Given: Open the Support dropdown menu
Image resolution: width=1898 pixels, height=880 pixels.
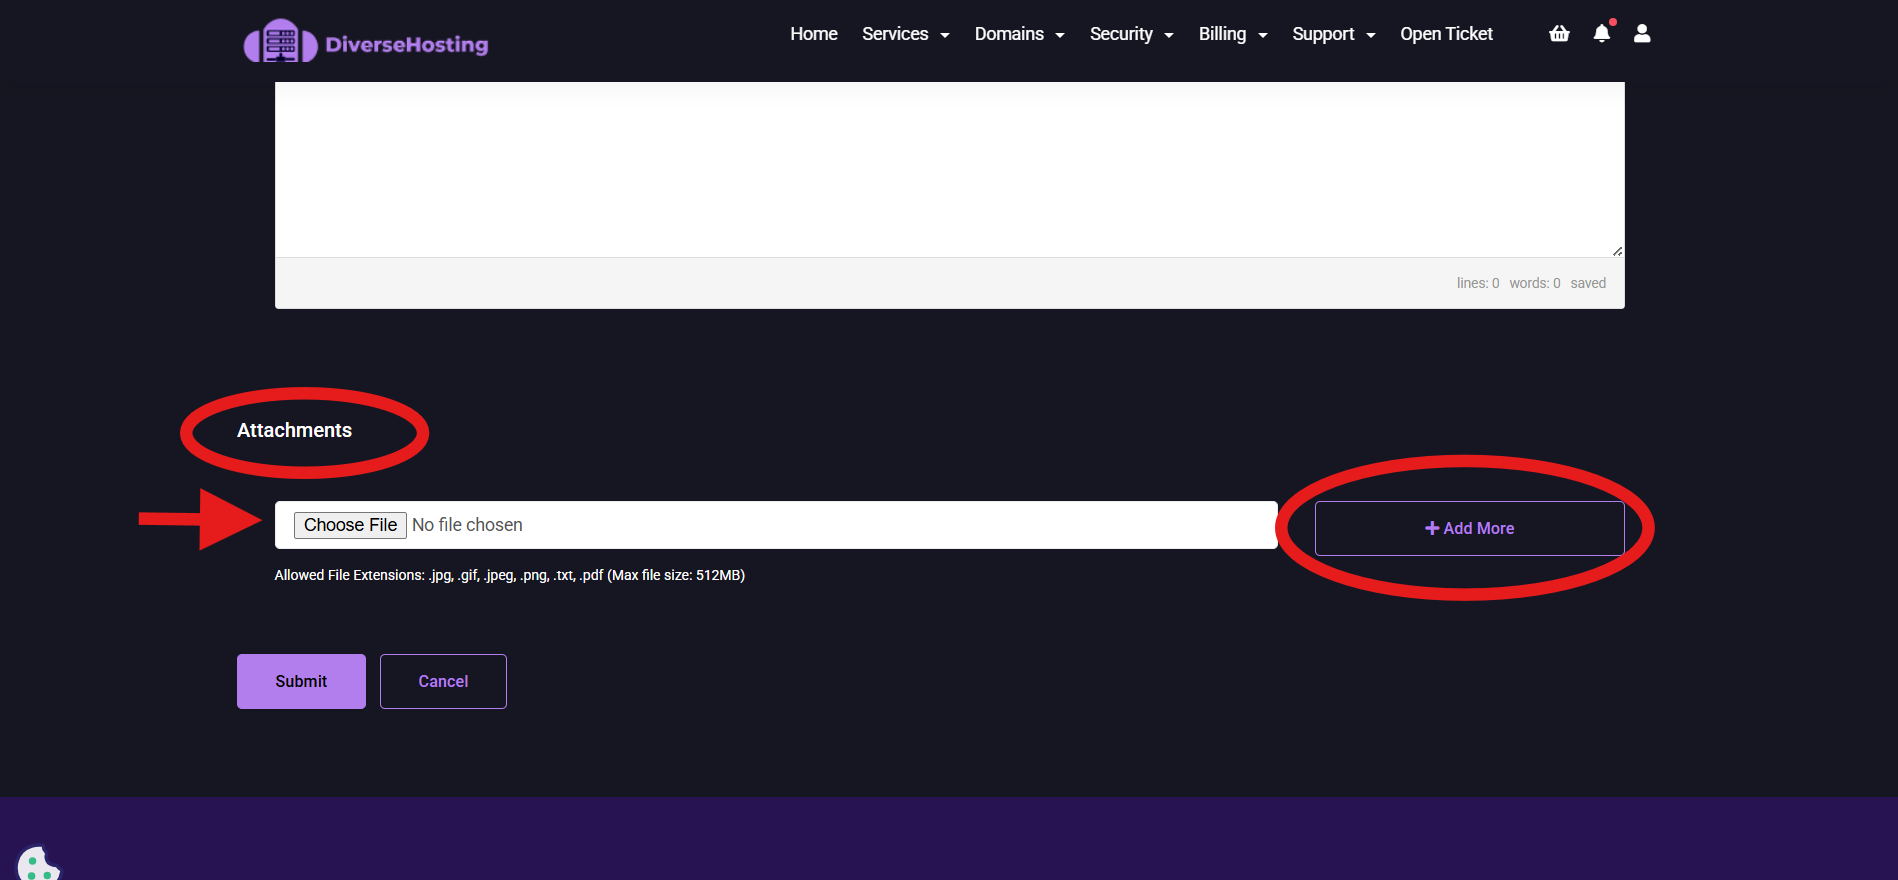Looking at the screenshot, I should point(1333,34).
